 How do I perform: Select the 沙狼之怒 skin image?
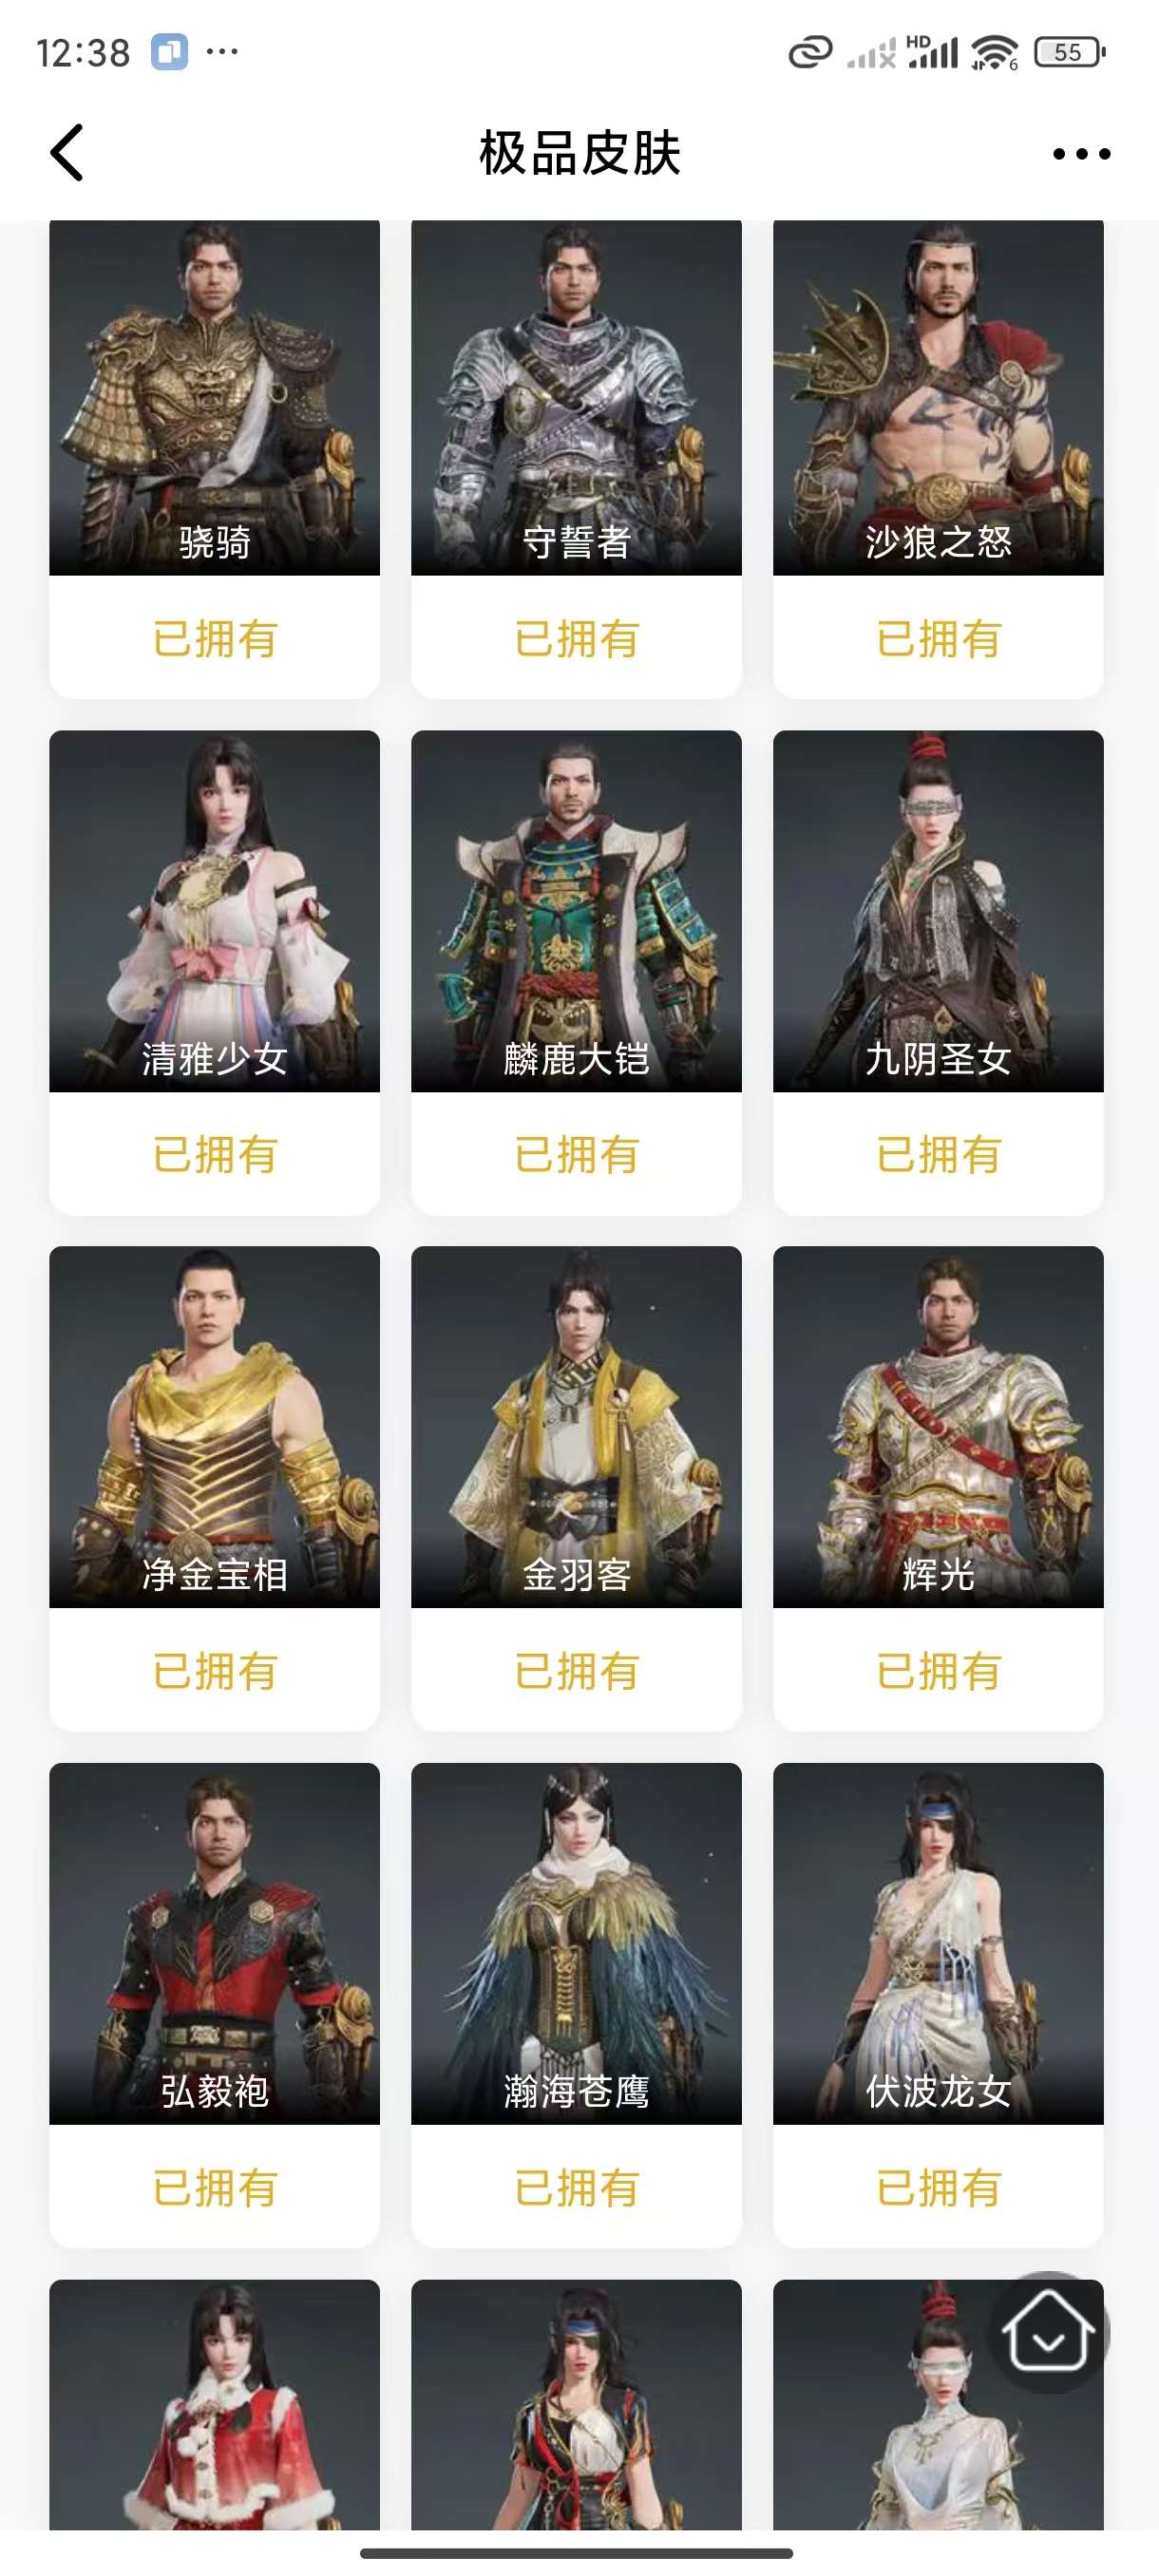(938, 398)
